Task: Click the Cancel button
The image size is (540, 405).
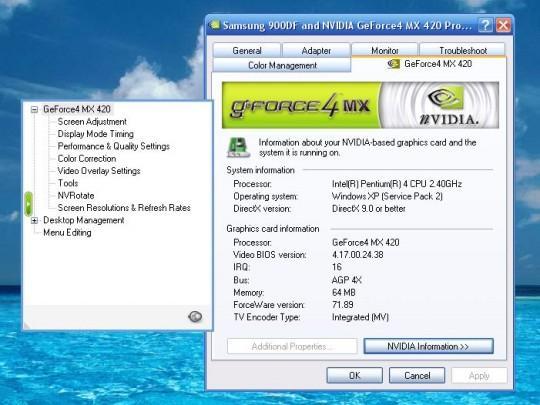Action: (417, 375)
